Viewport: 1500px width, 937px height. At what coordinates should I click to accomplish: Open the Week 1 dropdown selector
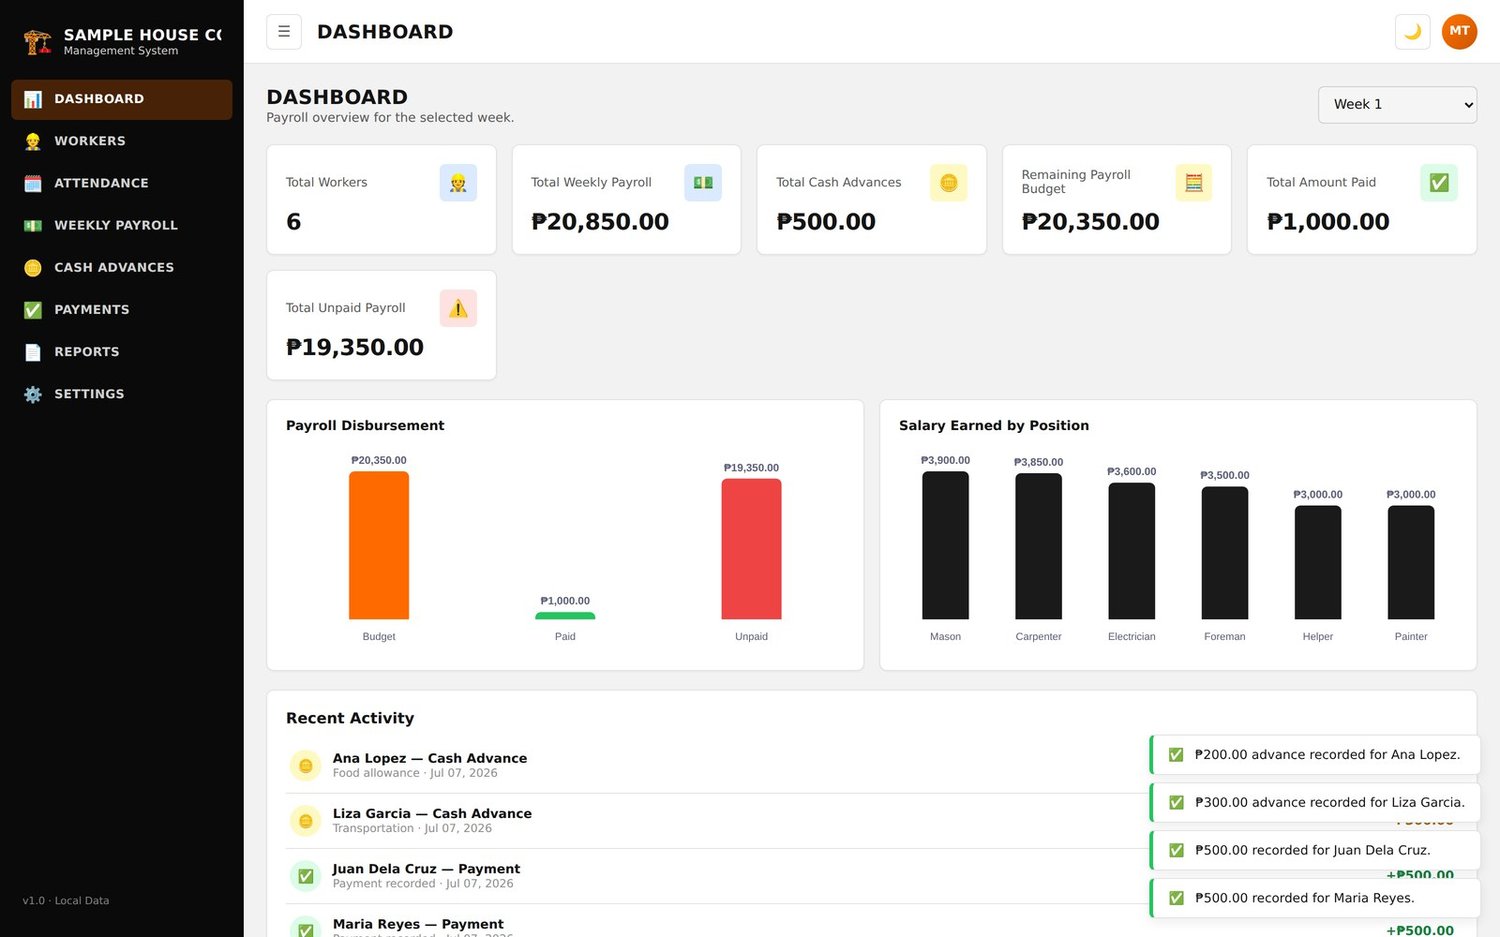click(x=1397, y=104)
